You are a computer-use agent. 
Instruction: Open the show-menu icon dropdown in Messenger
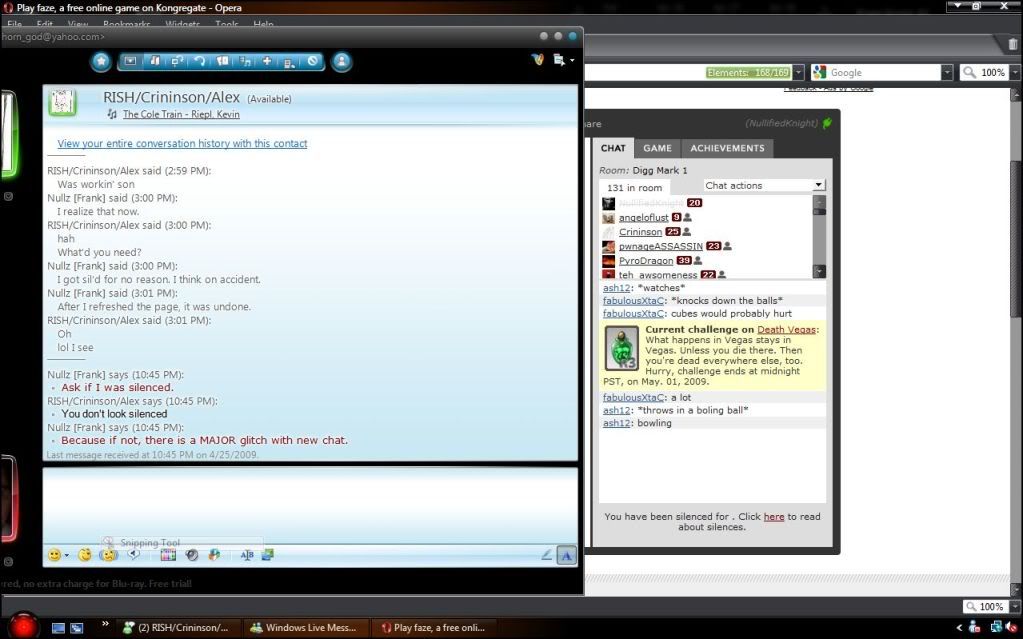(564, 60)
